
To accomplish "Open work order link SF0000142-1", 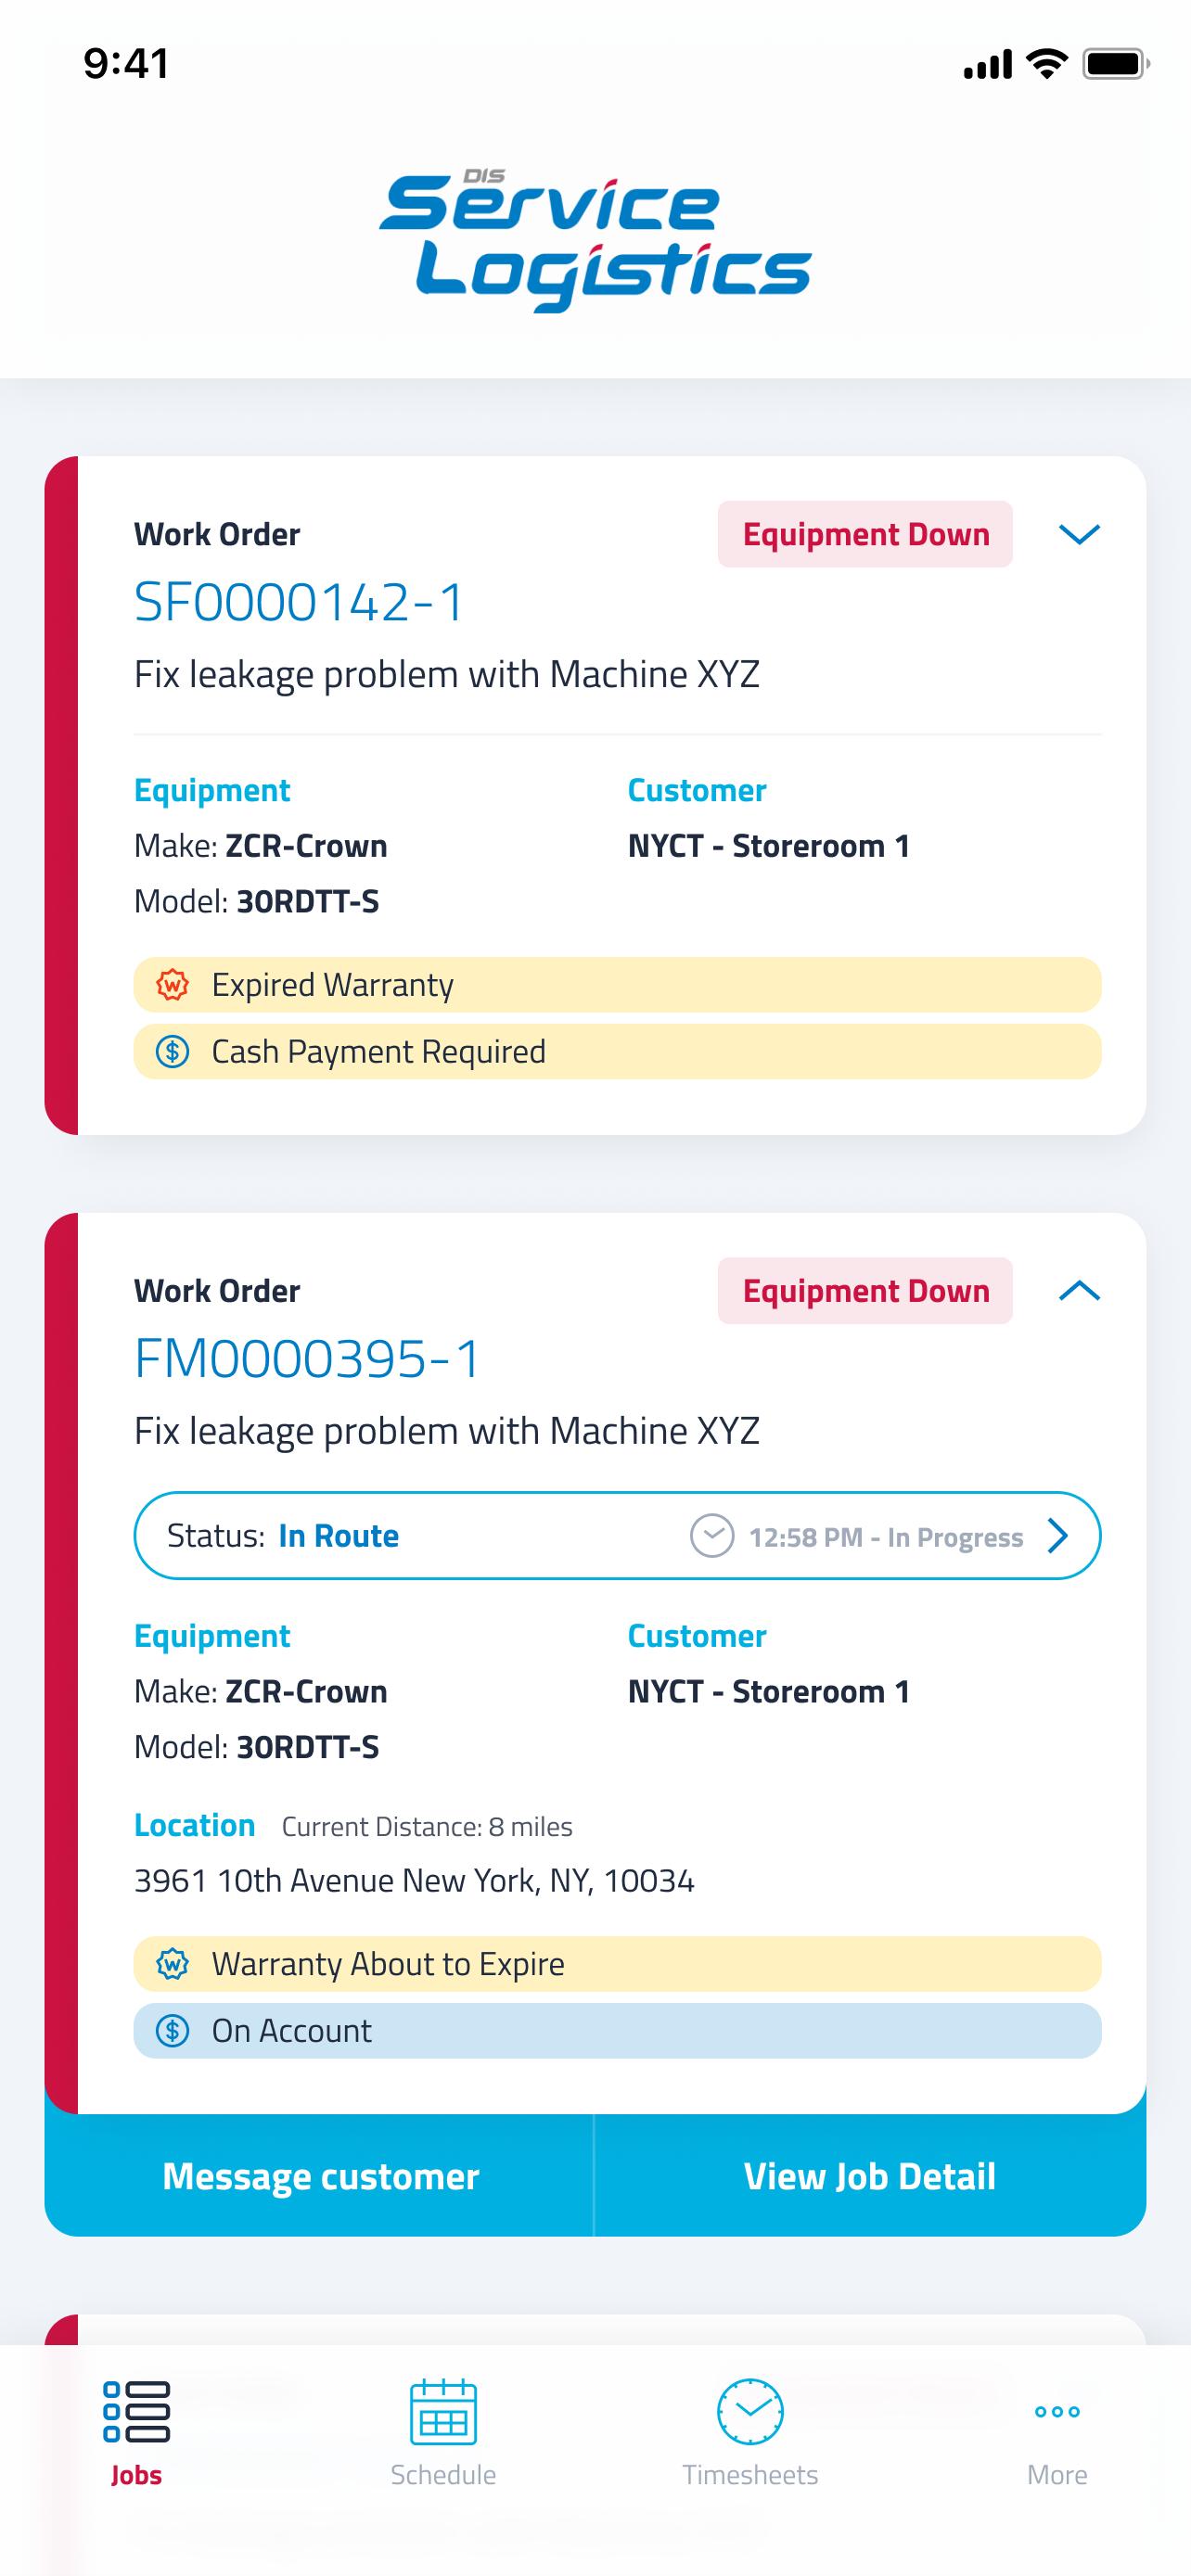I will (x=300, y=602).
